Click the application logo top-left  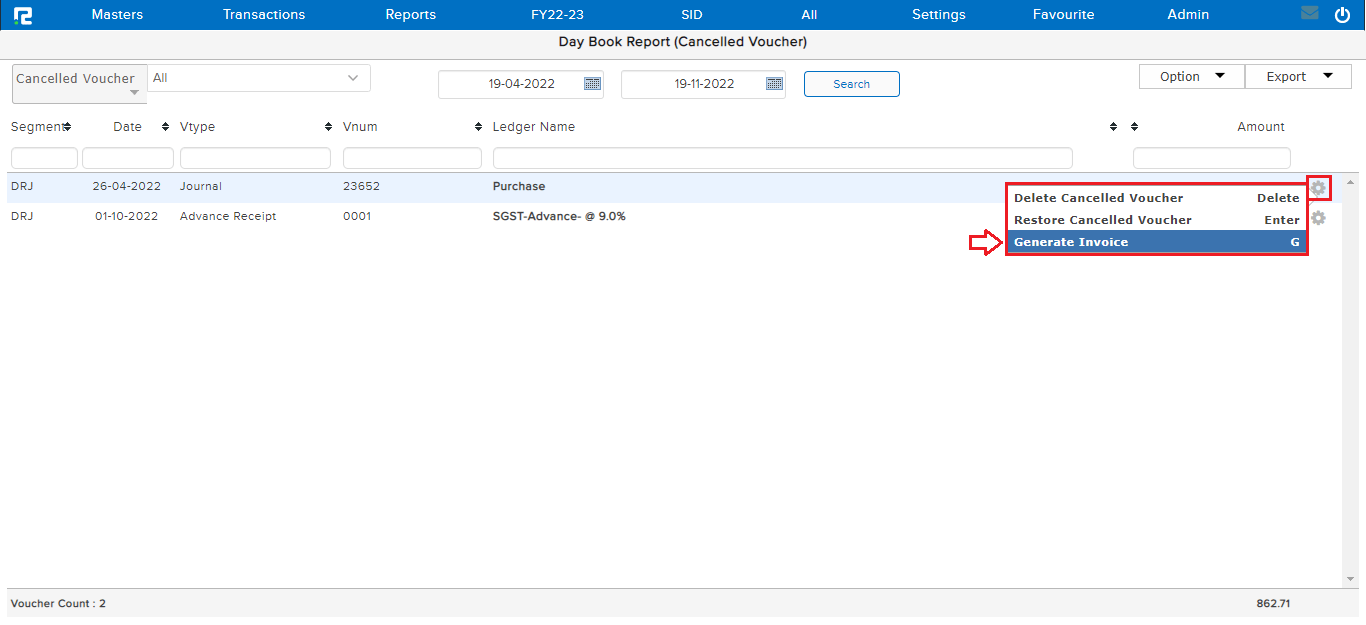[22, 14]
